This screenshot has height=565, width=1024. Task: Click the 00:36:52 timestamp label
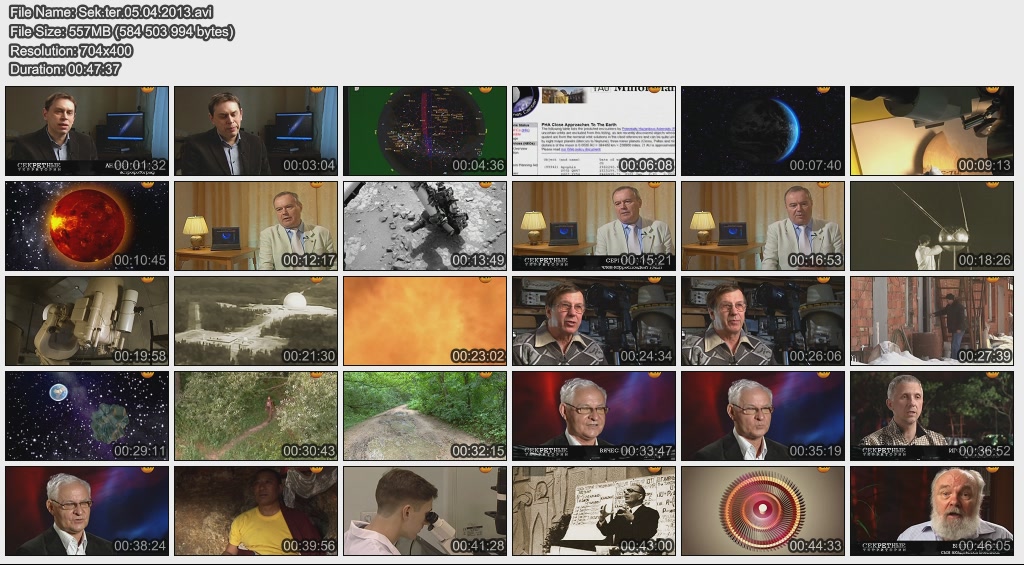(x=985, y=451)
